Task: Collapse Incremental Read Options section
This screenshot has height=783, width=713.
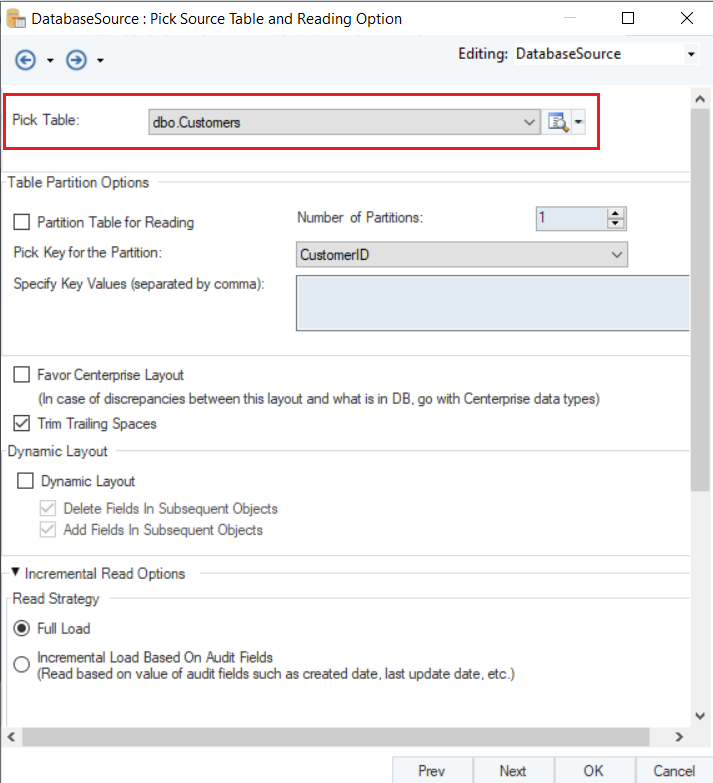Action: [x=17, y=573]
